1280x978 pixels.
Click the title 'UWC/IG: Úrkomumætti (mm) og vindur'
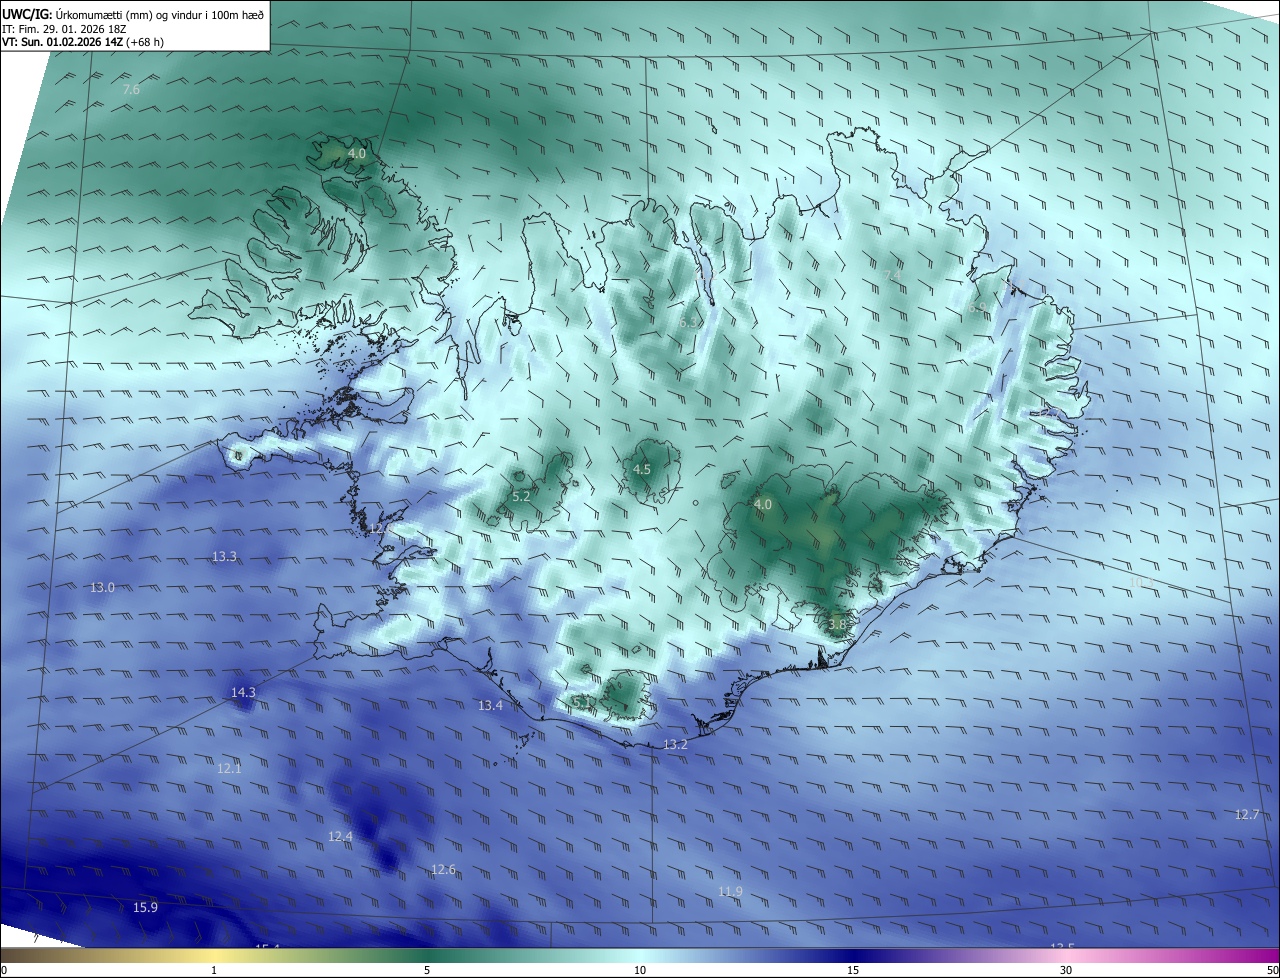pos(134,14)
